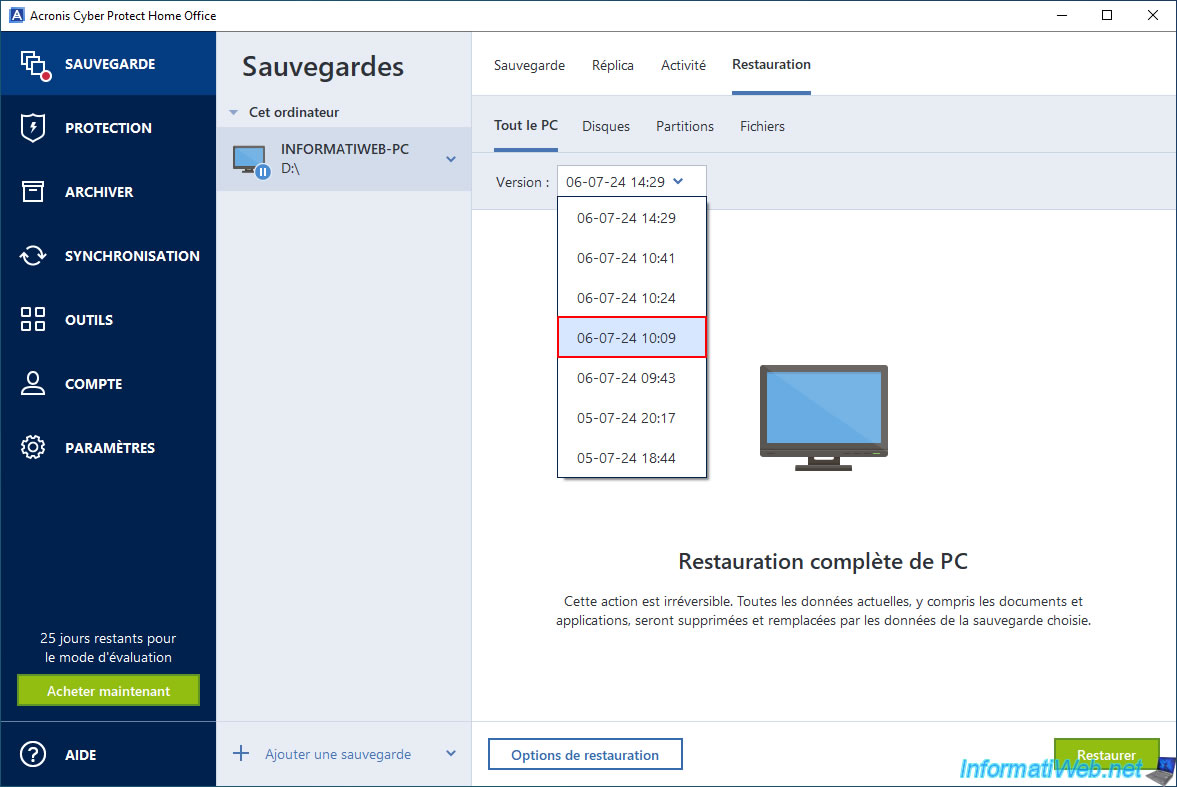Image resolution: width=1177 pixels, height=787 pixels.
Task: Expand INFORMATIWEB-PC backup options chevron
Action: point(451,159)
